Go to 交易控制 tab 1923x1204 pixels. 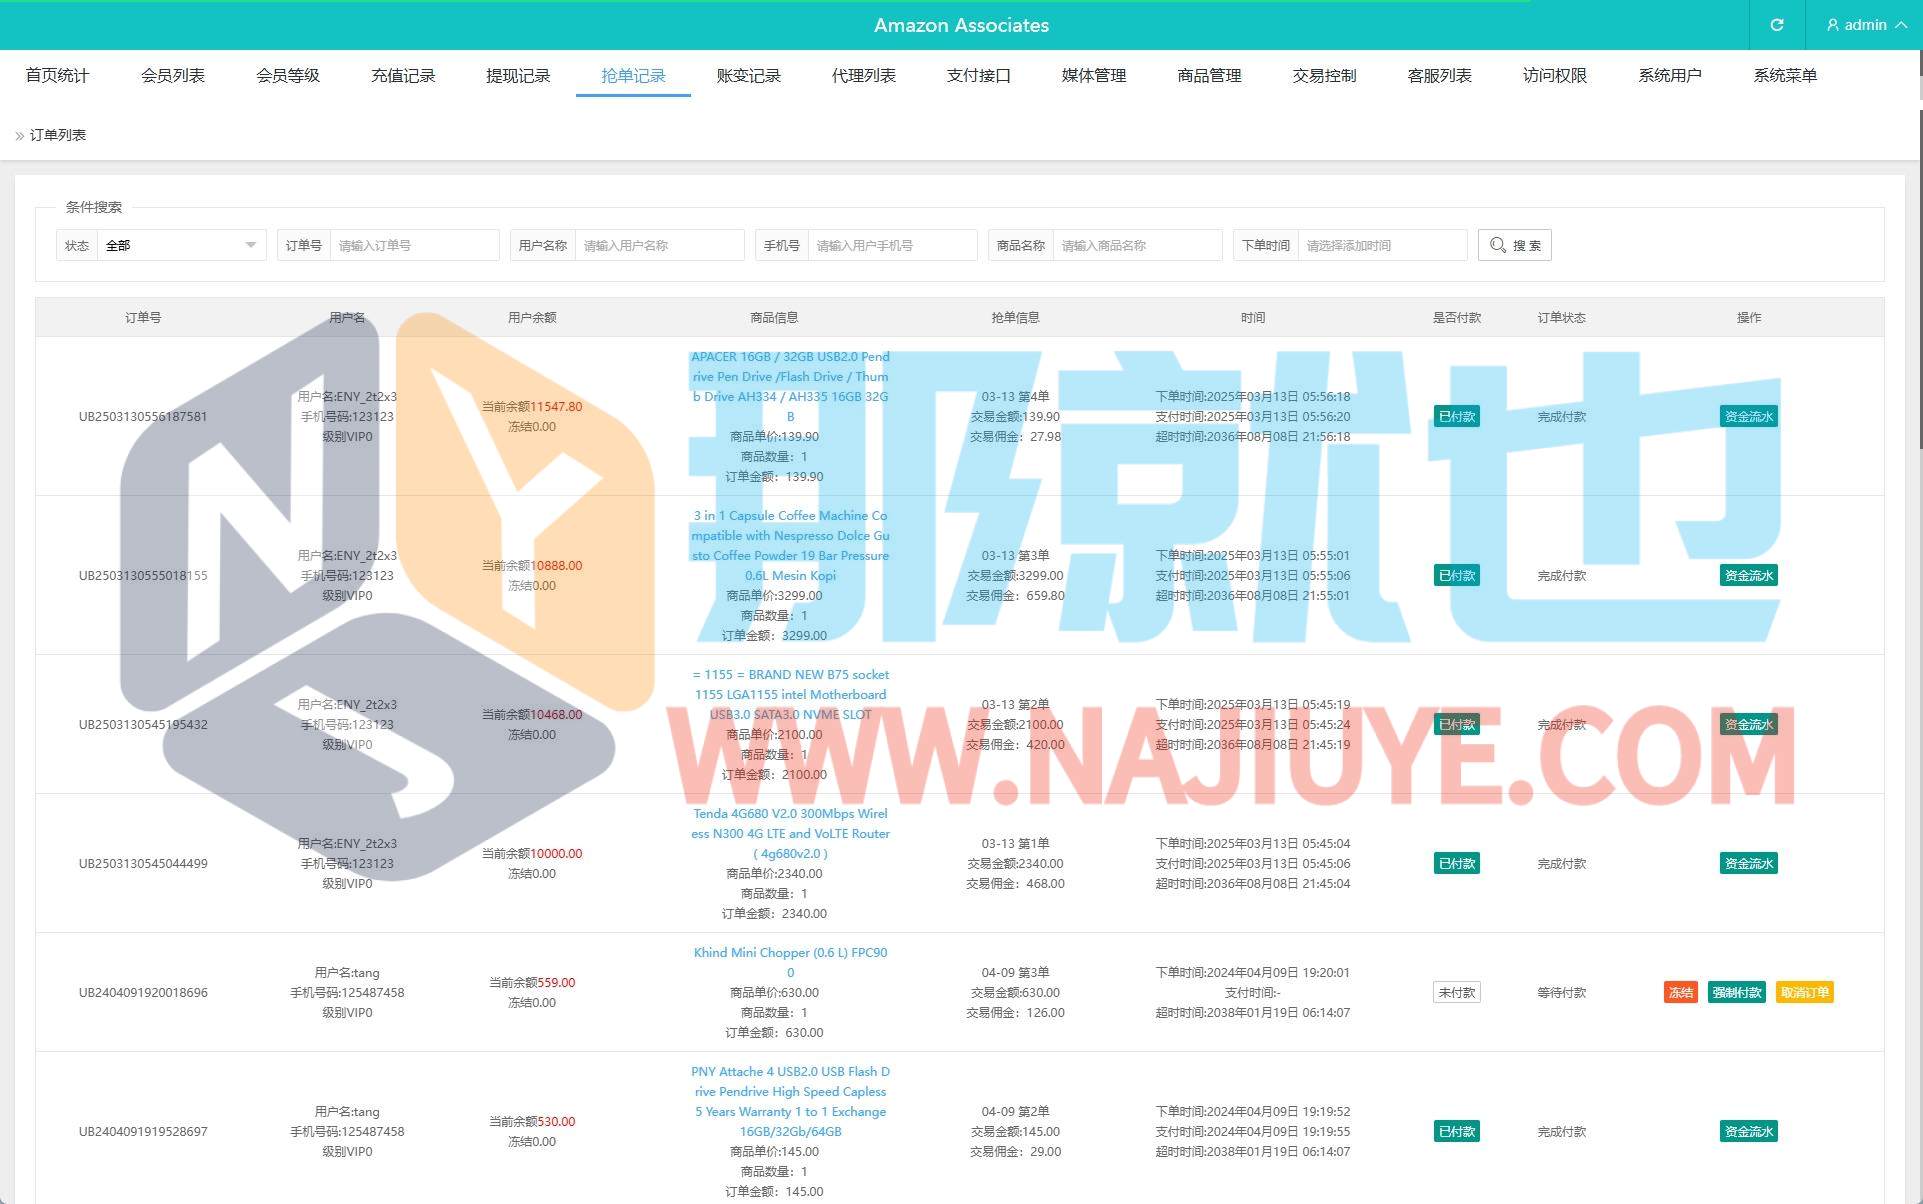point(1324,76)
